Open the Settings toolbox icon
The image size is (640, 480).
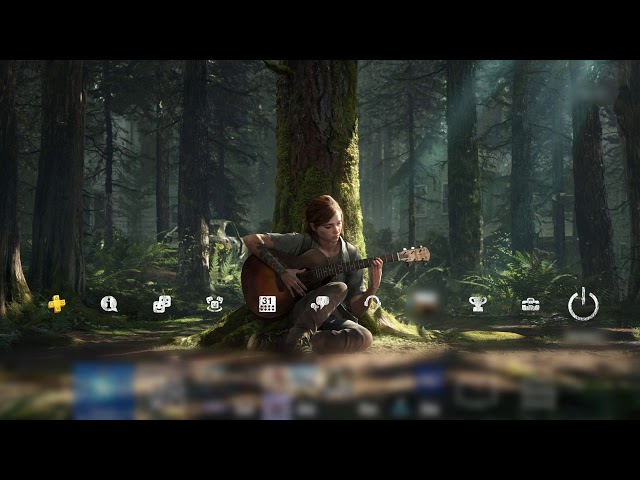click(530, 304)
